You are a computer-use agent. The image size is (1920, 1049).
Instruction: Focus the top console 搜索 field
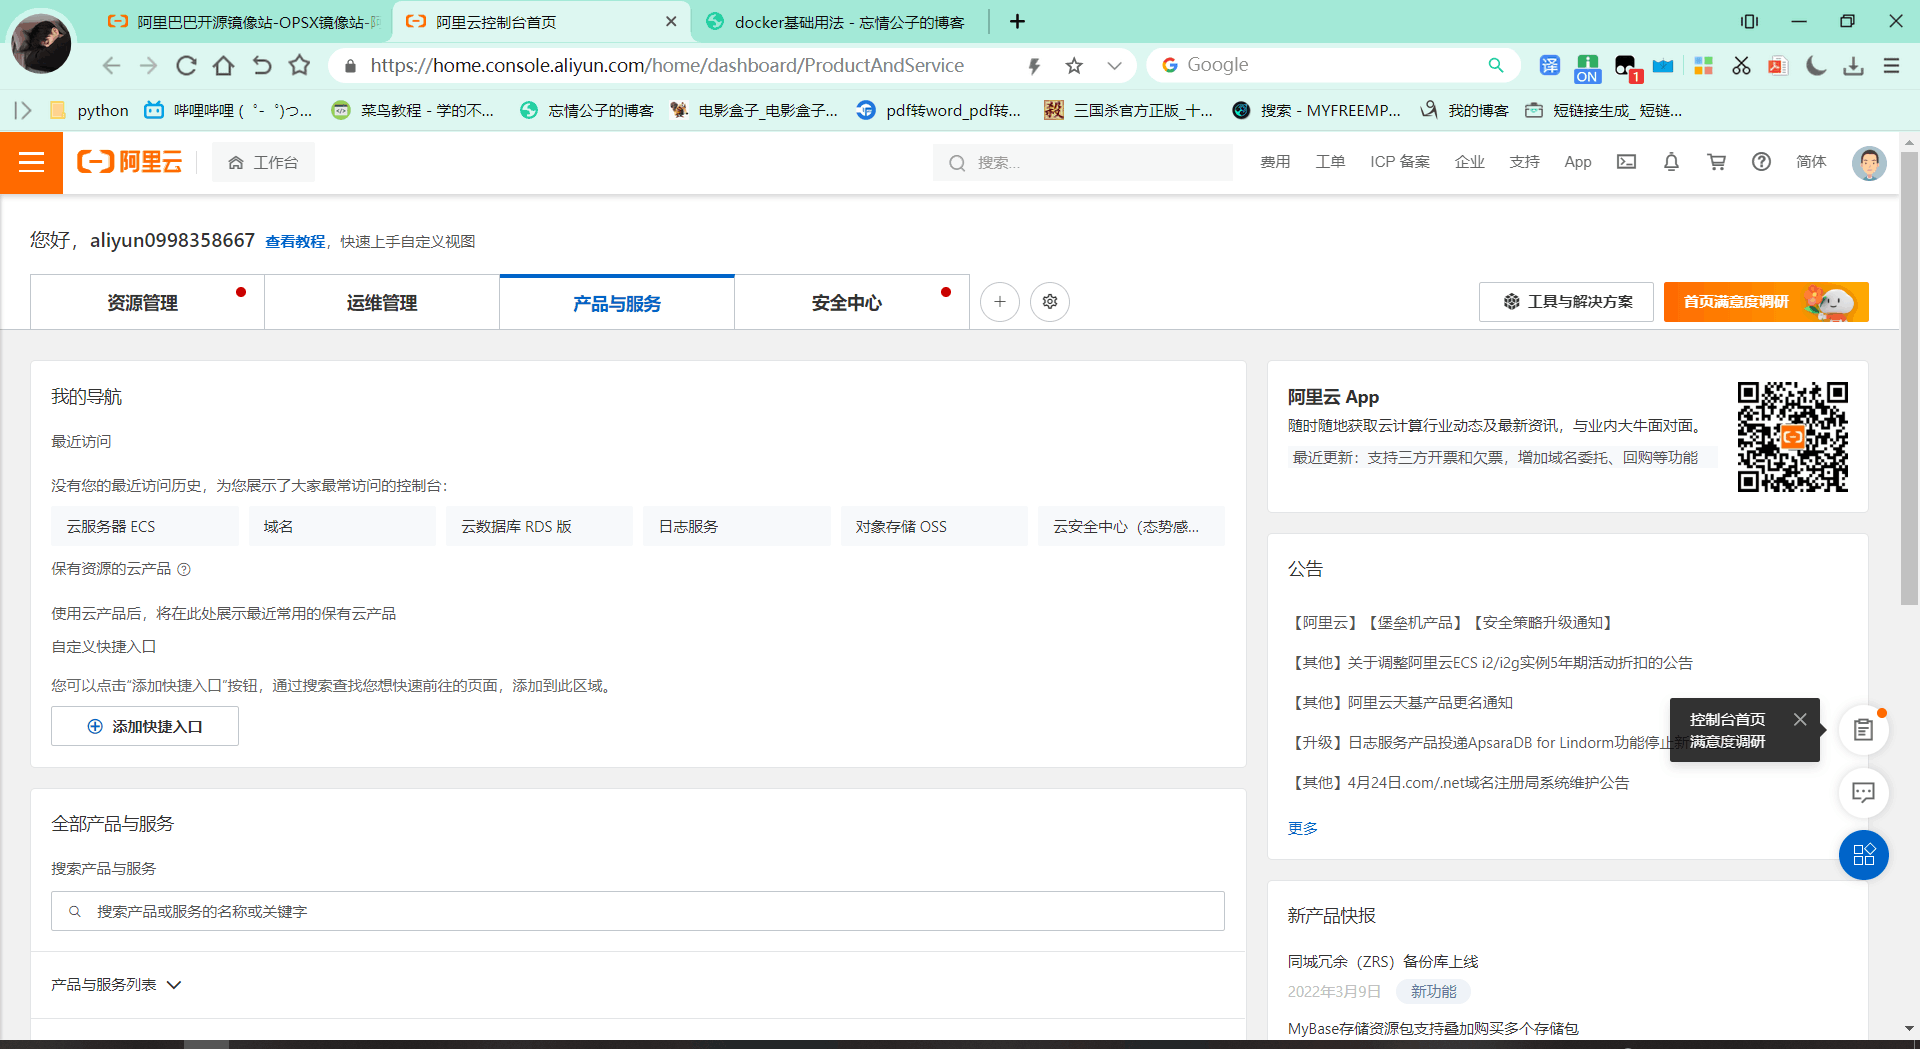pyautogui.click(x=1083, y=162)
